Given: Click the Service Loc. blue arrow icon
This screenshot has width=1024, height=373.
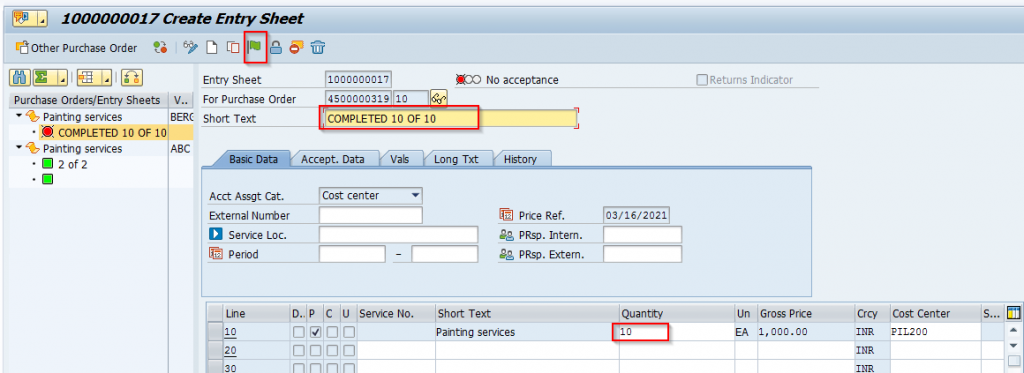Looking at the screenshot, I should pos(216,234).
